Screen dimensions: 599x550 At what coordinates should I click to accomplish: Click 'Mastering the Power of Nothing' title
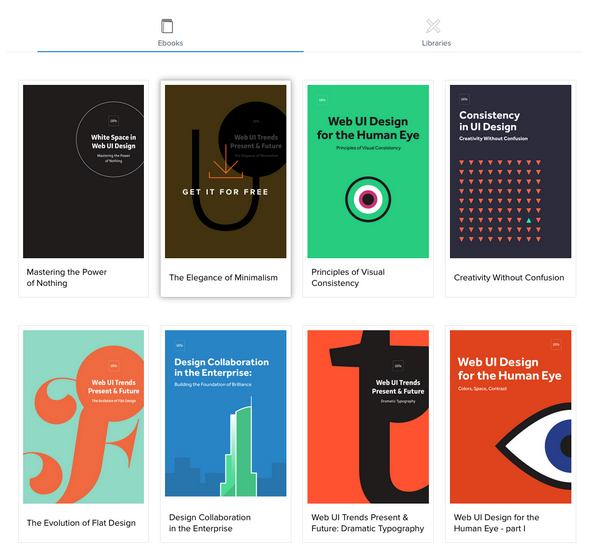point(66,278)
